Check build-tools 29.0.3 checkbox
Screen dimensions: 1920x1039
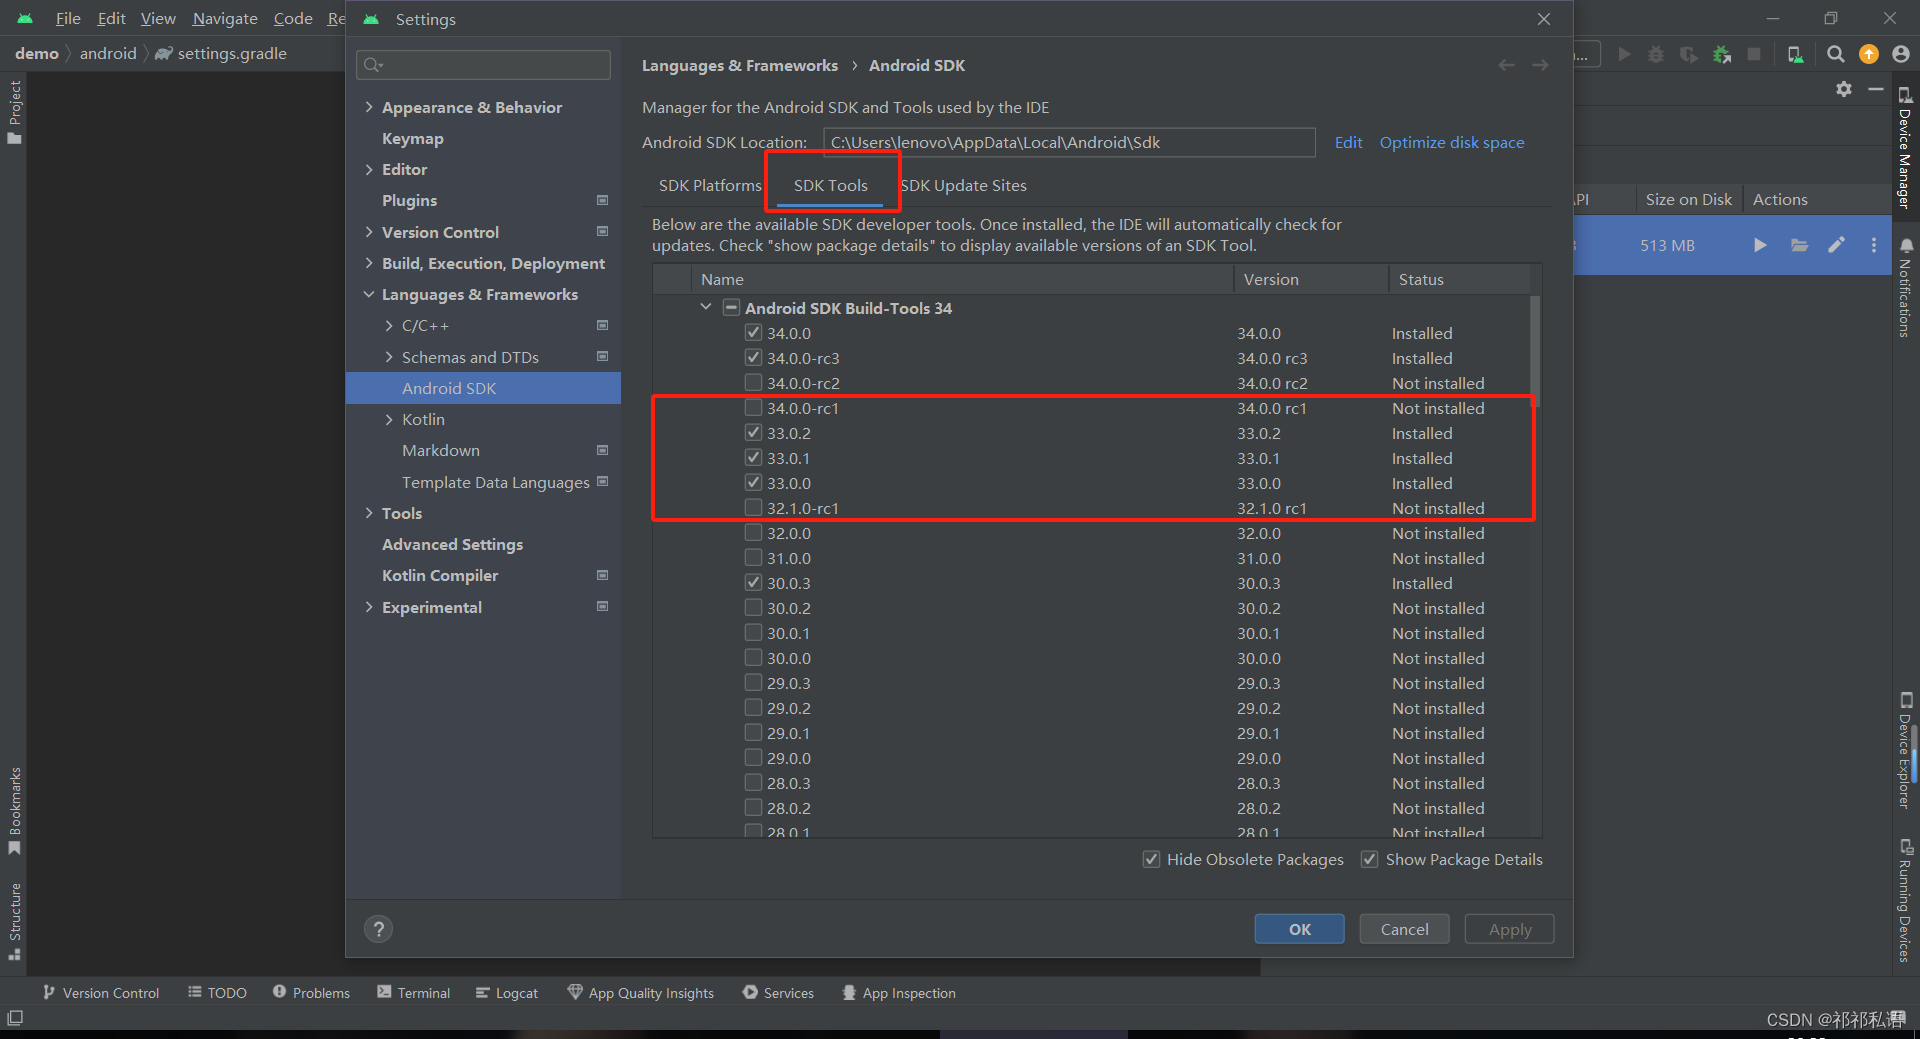[x=753, y=683]
